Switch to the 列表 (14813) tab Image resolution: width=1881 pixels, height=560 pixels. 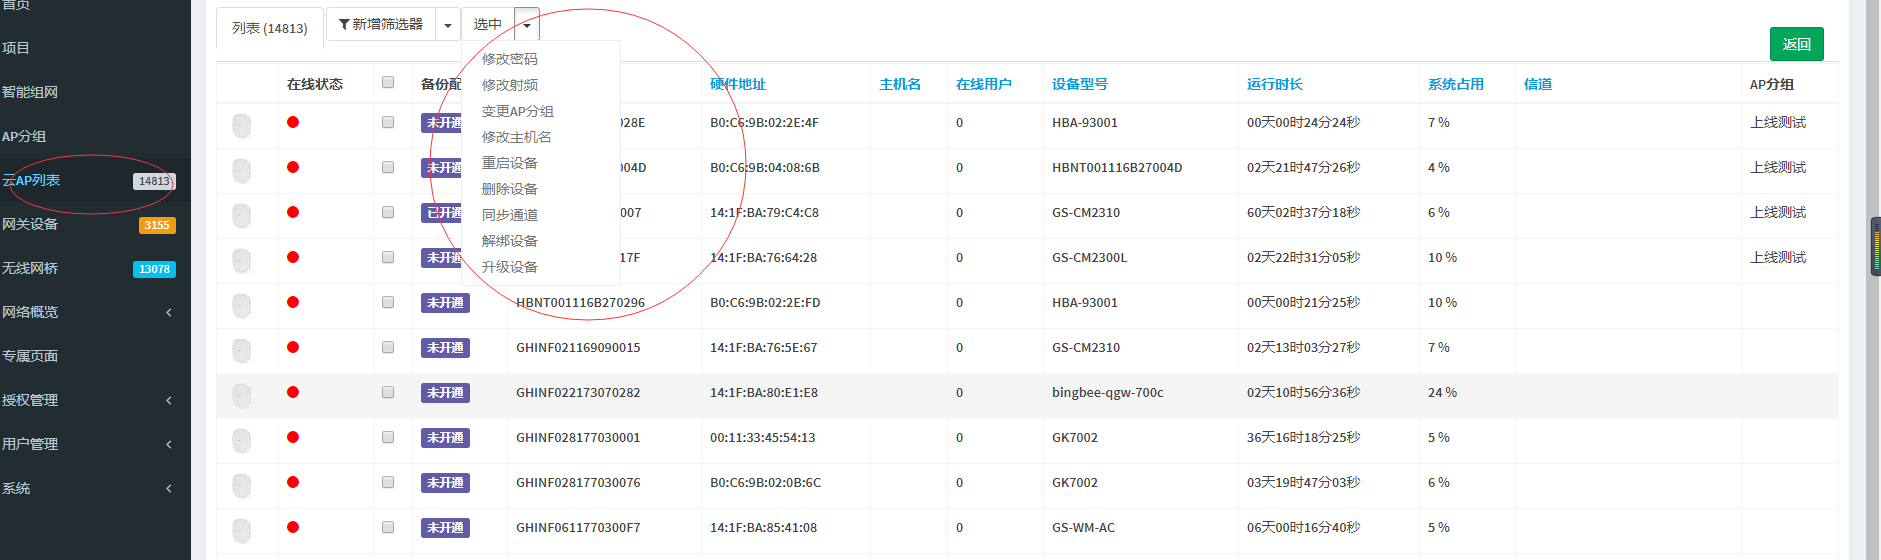coord(270,28)
